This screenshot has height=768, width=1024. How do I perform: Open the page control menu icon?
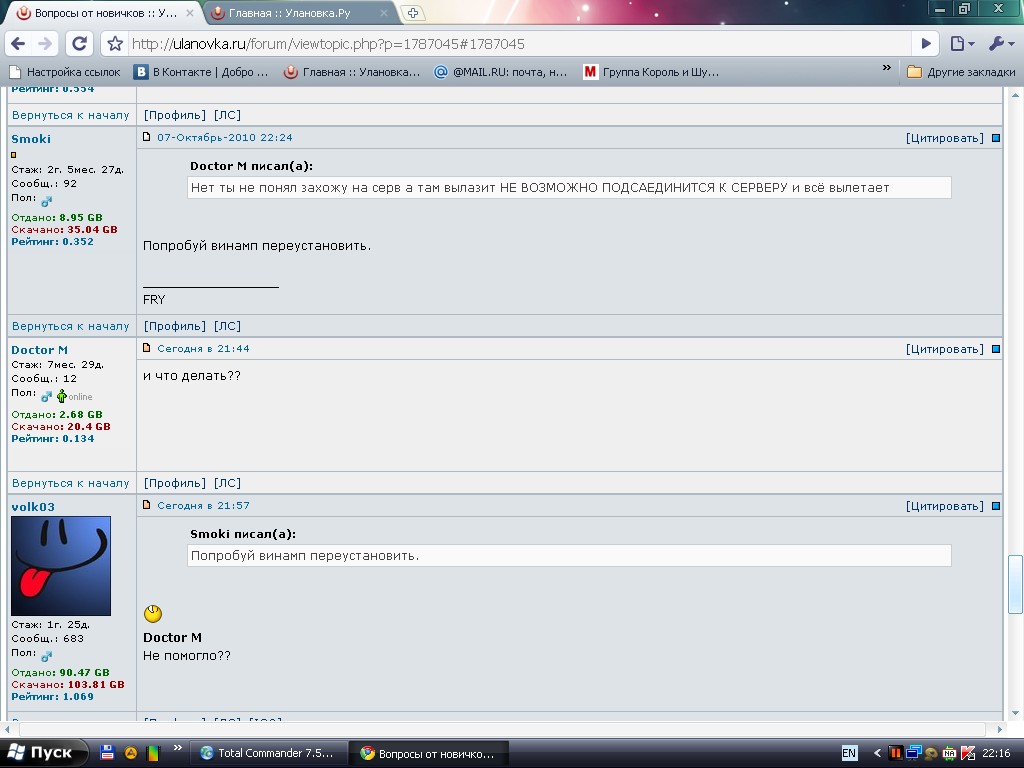[x=962, y=44]
